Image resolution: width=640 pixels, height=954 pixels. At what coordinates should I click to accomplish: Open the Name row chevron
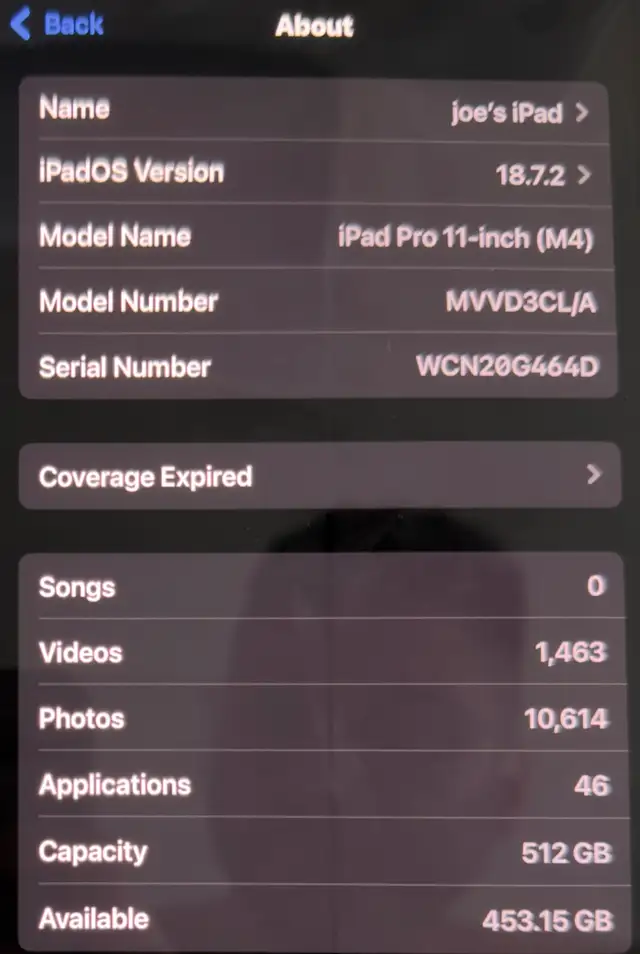click(x=582, y=112)
